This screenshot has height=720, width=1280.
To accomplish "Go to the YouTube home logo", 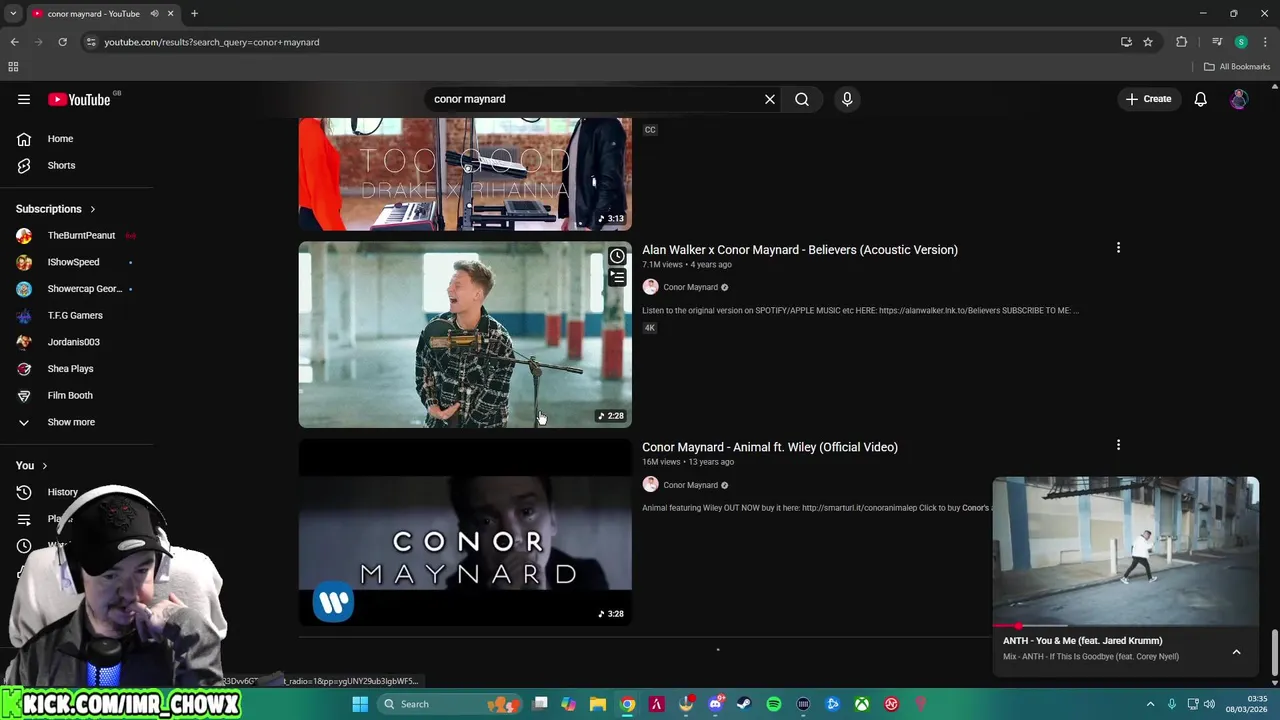I will 80,99.
